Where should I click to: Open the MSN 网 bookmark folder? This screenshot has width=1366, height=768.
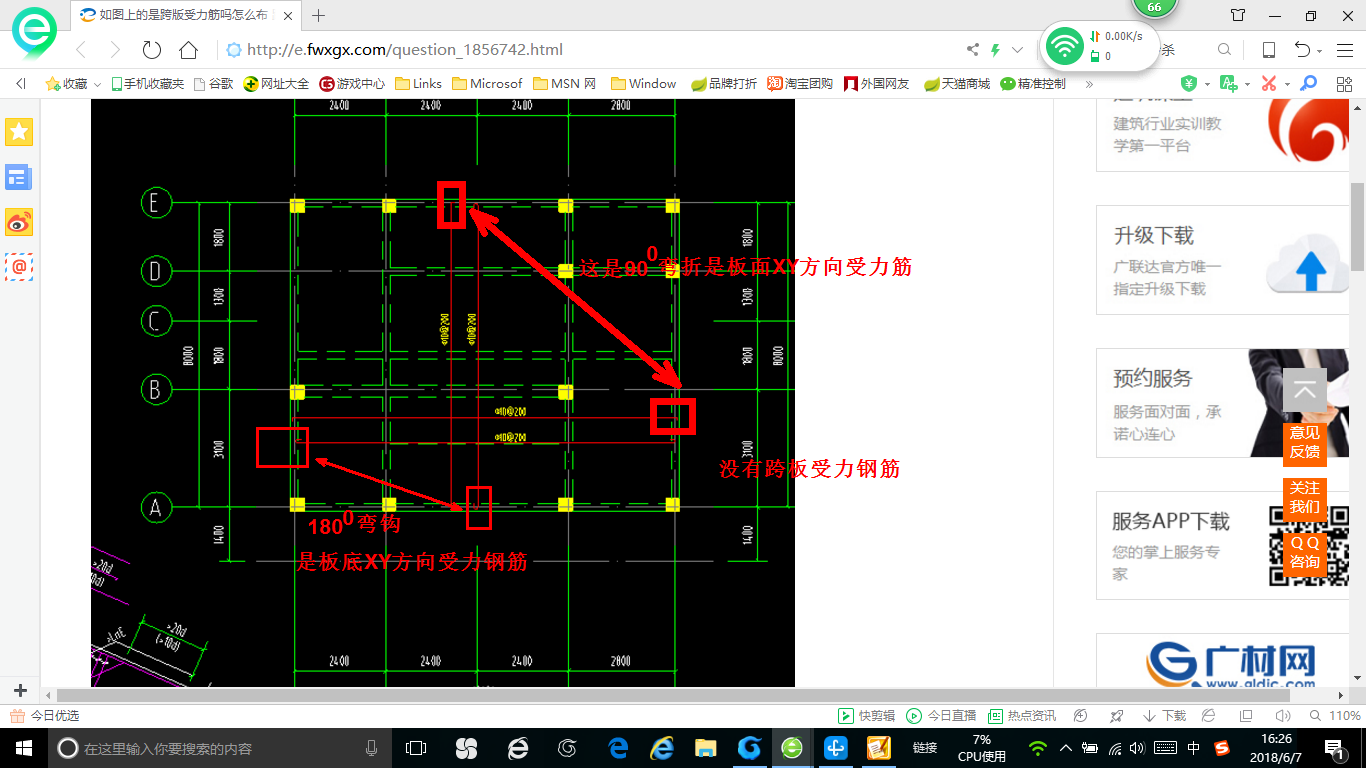(x=566, y=84)
